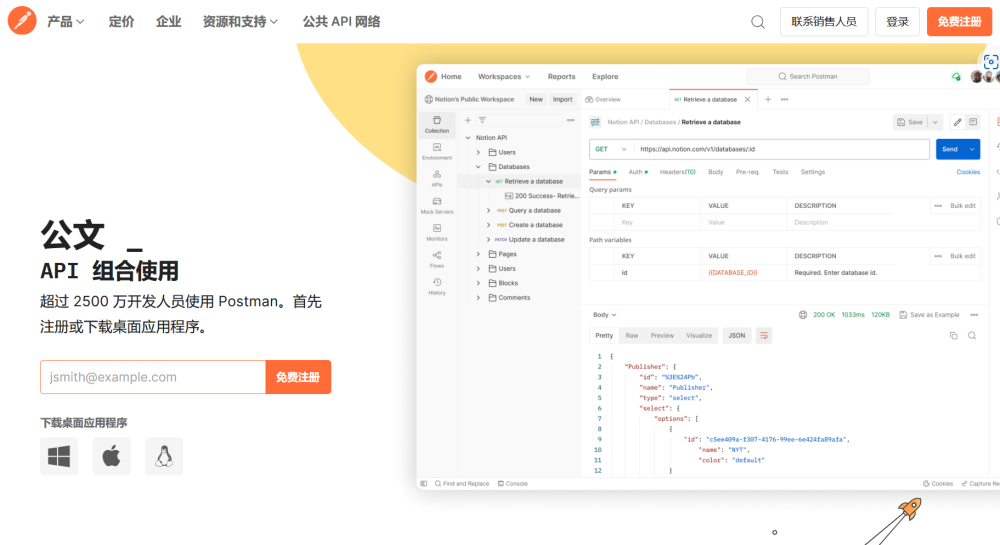Open the Mock Servers sidebar panel
The image size is (1000, 545).
pos(437,205)
